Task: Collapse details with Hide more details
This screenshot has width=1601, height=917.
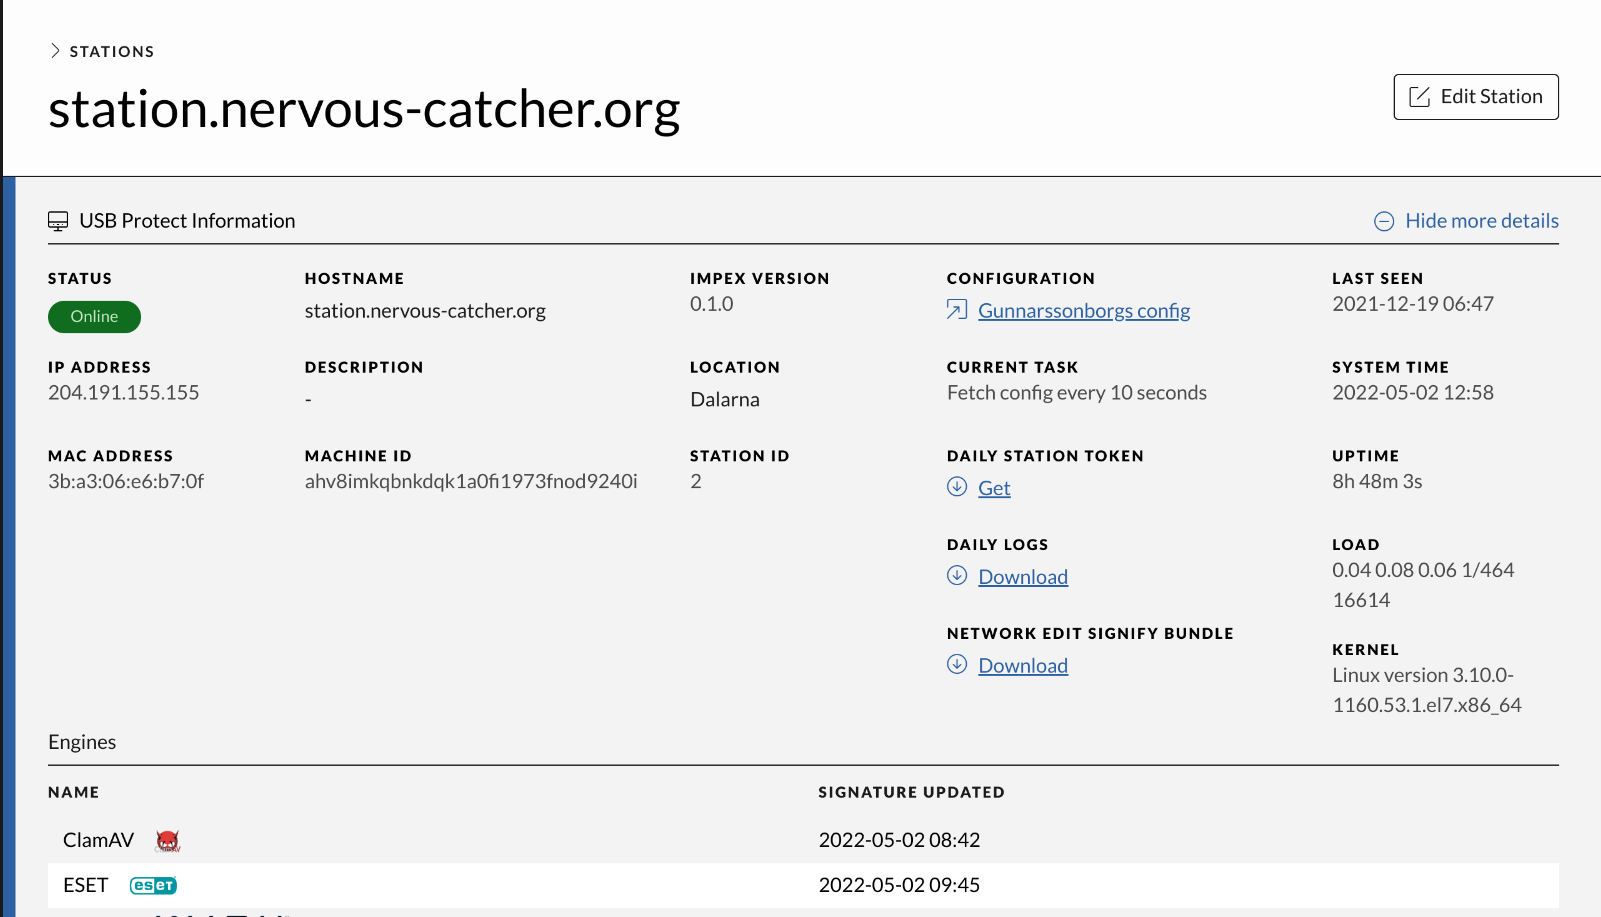Action: pos(1481,221)
